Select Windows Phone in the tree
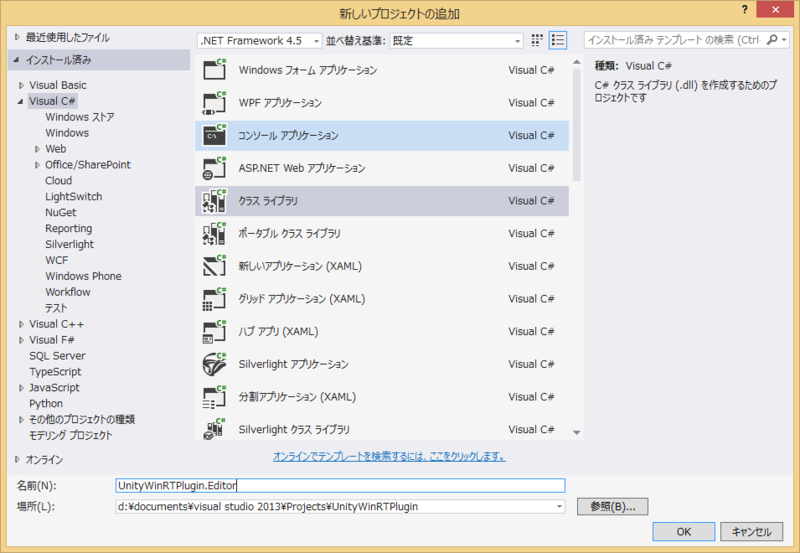The width and height of the screenshot is (800, 553). pyautogui.click(x=83, y=276)
